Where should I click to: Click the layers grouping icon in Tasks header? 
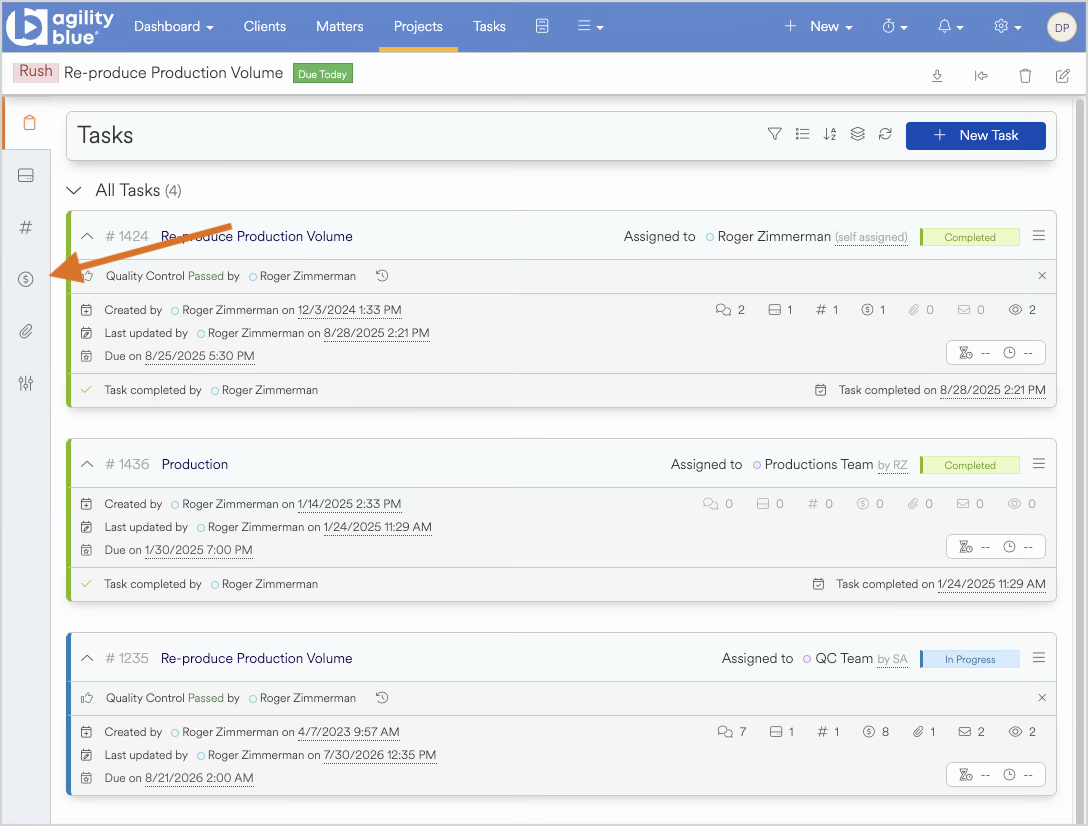click(x=858, y=134)
